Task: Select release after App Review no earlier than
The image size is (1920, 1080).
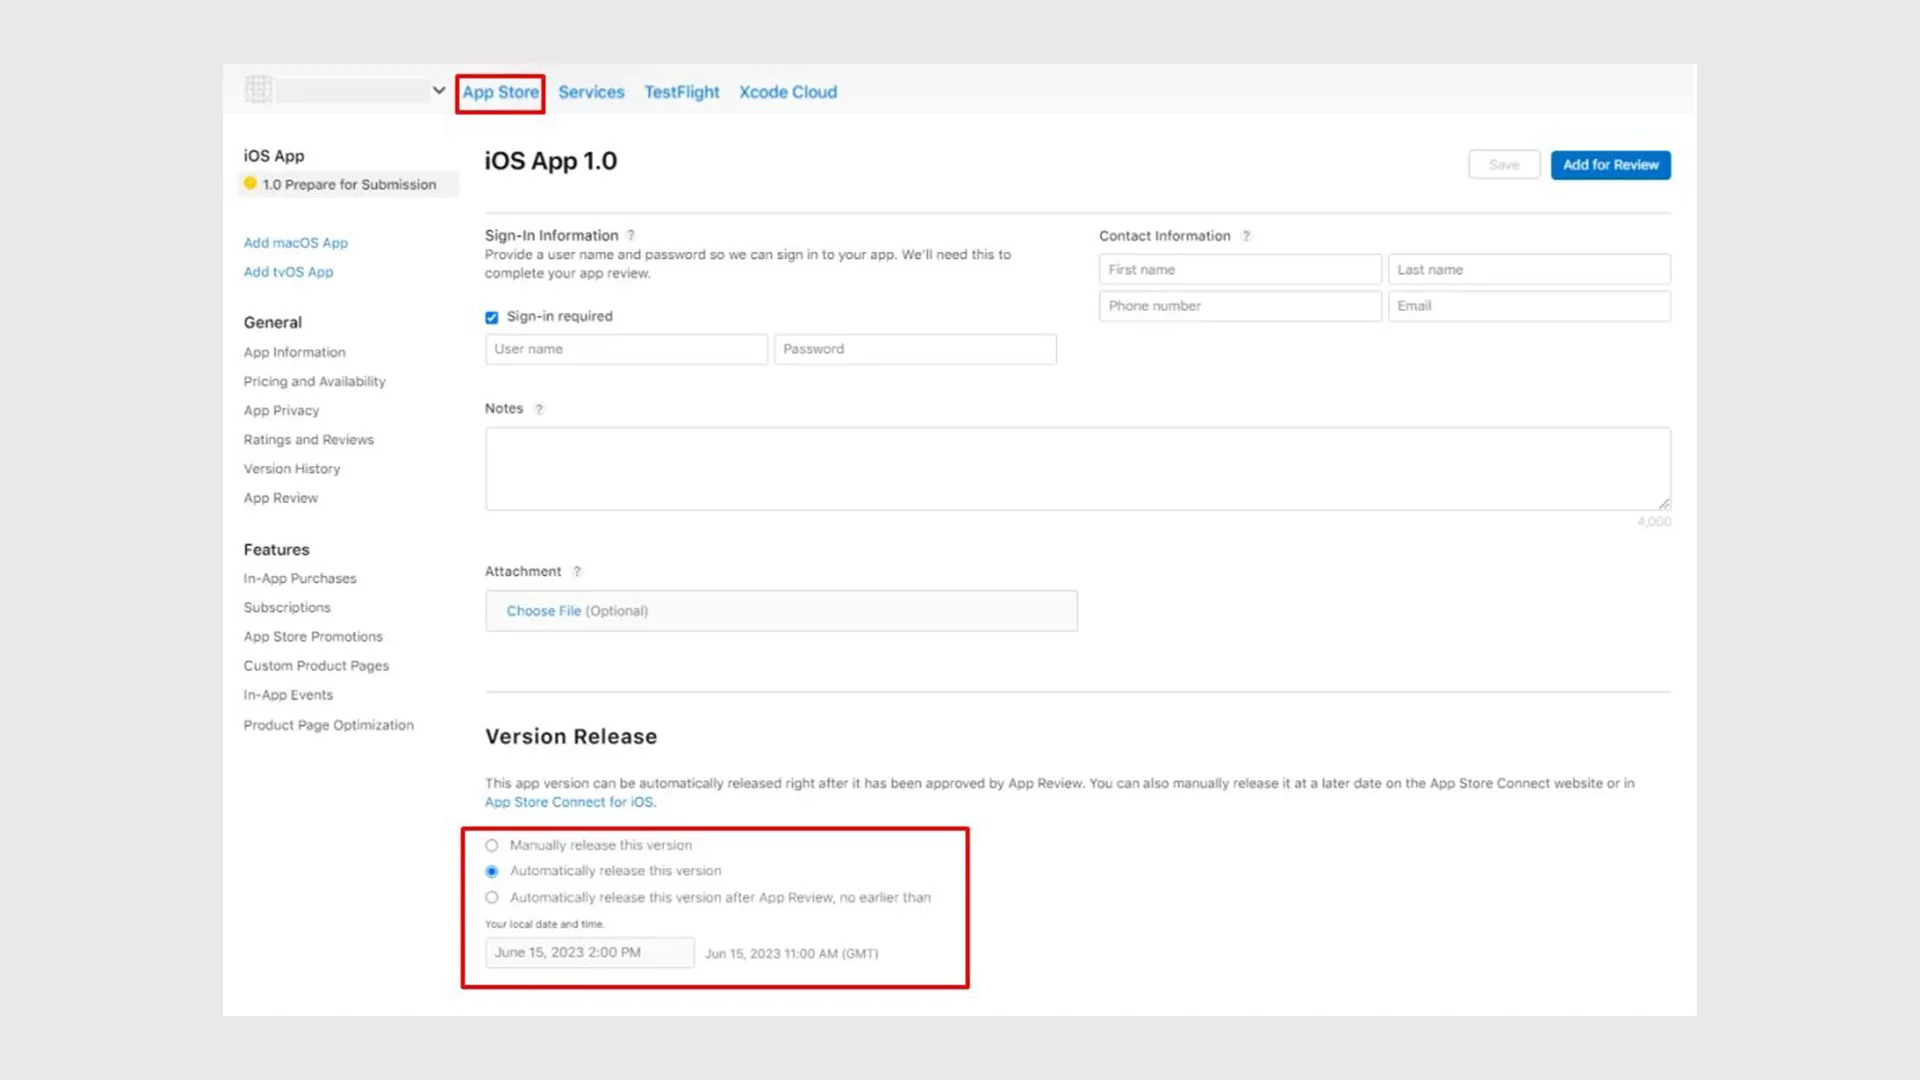Action: [492, 898]
